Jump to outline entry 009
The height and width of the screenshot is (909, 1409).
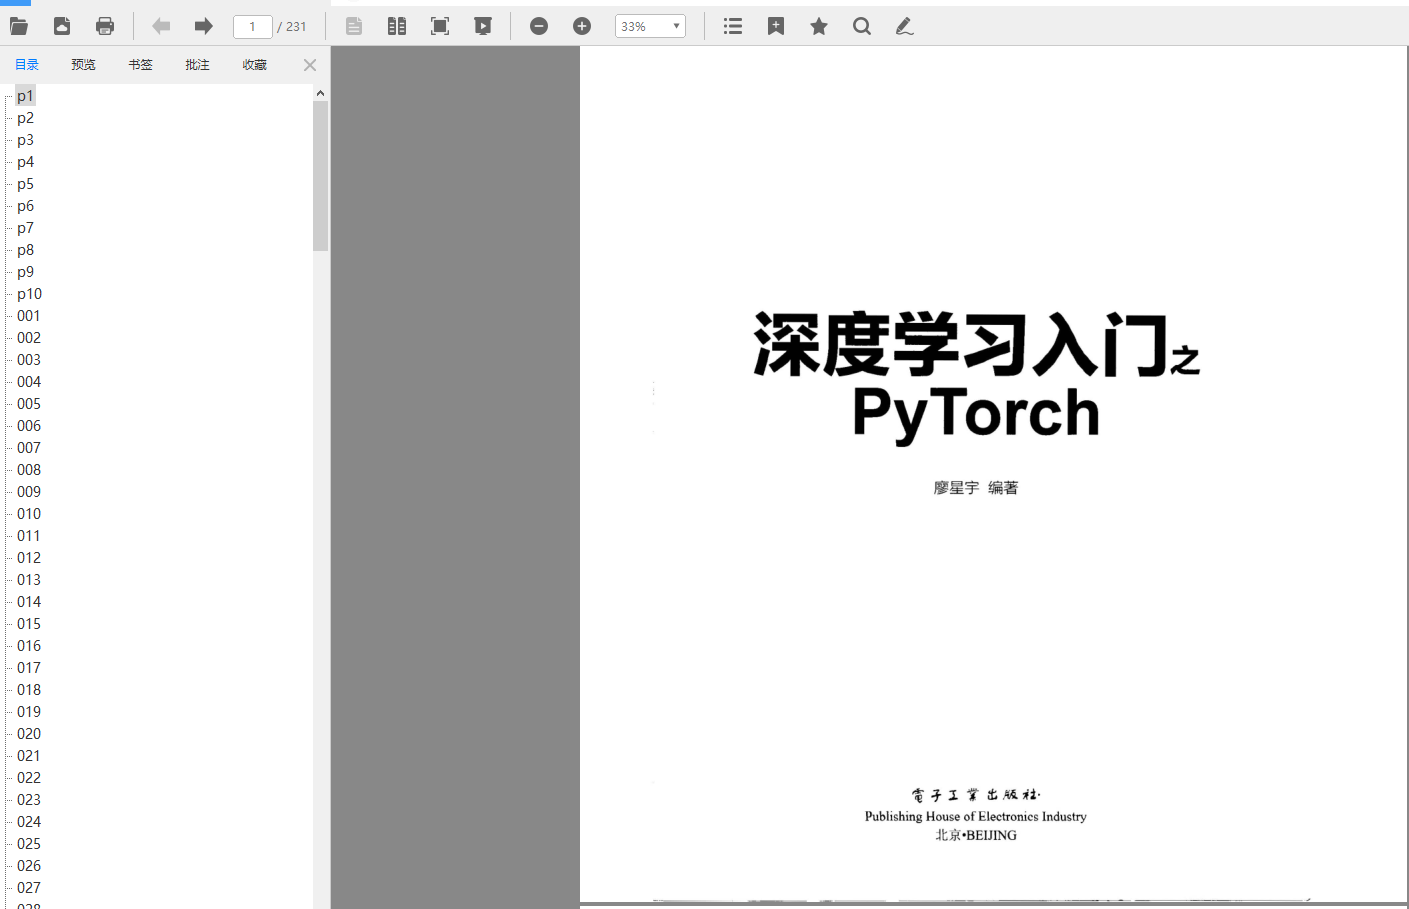click(29, 492)
